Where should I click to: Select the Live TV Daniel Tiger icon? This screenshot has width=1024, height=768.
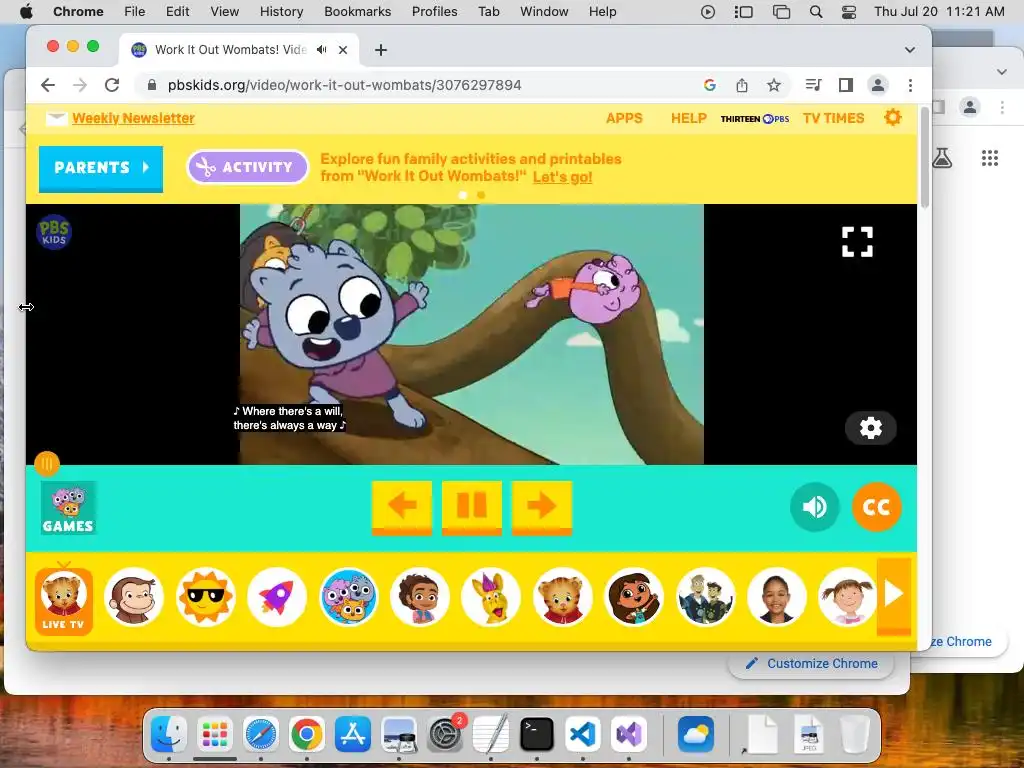tap(63, 601)
